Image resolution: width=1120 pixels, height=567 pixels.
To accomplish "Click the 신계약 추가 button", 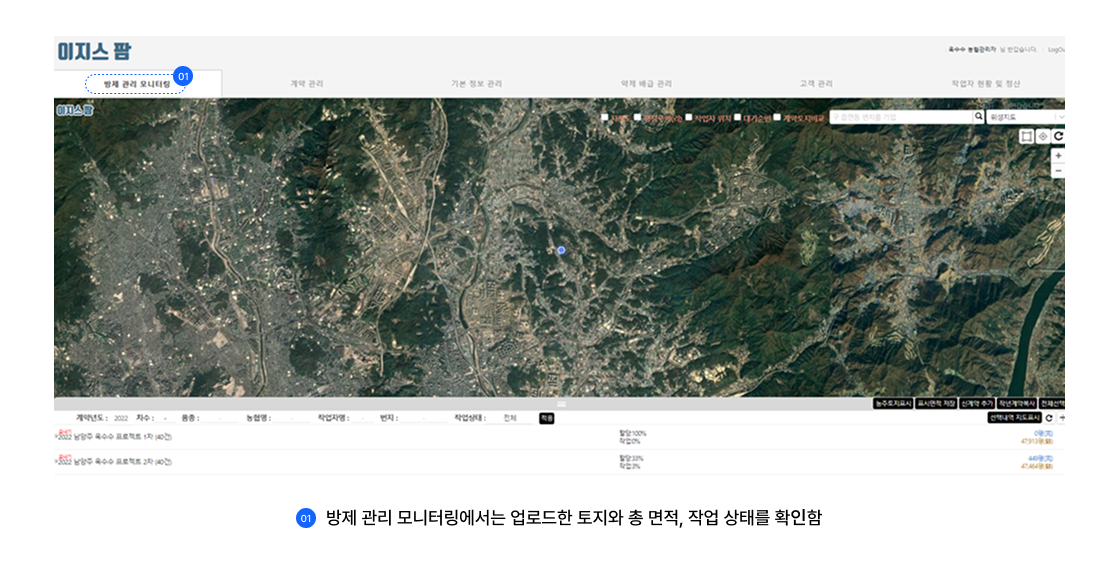I will click(x=976, y=403).
